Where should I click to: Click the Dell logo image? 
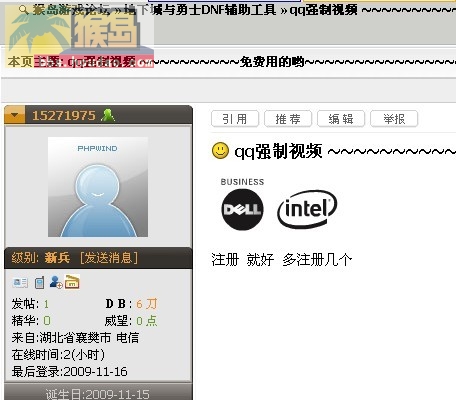point(242,209)
